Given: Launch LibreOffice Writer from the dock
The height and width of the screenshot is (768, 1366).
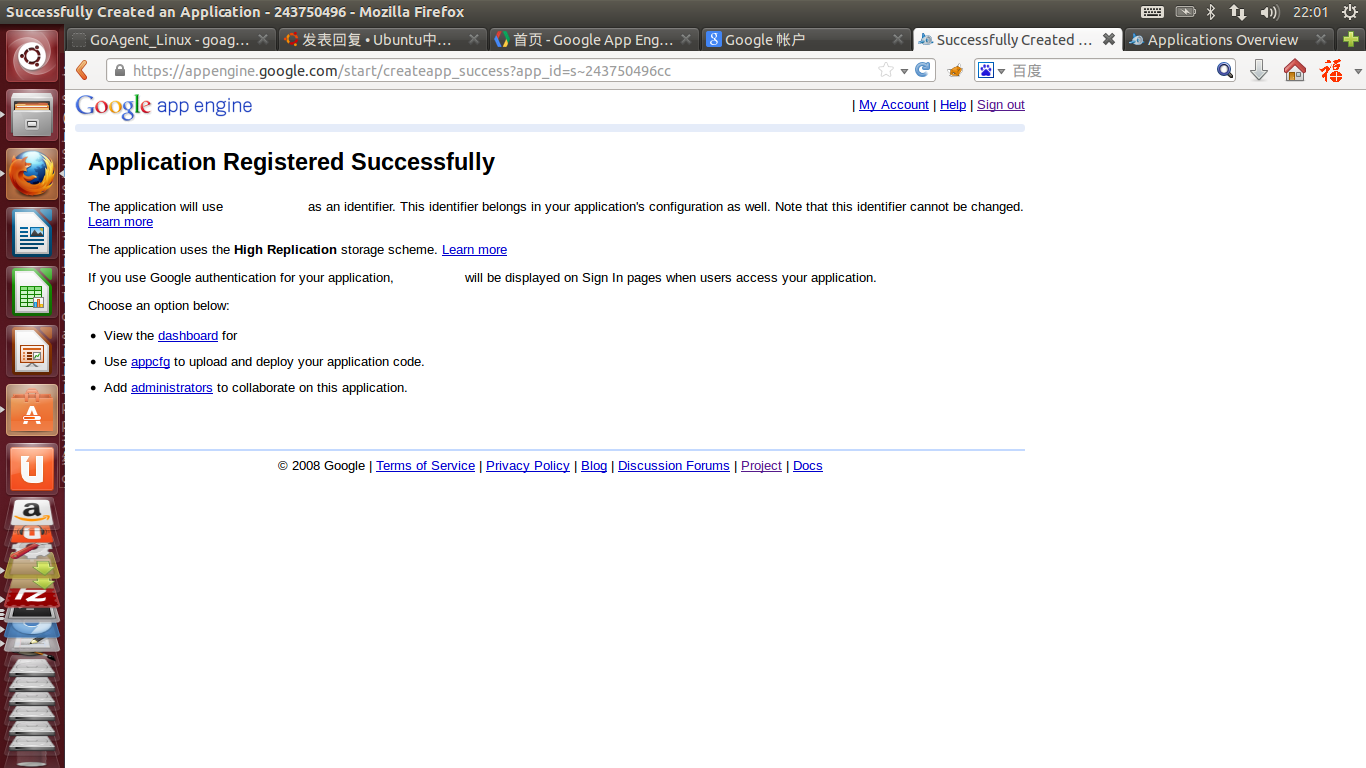Looking at the screenshot, I should [32, 234].
